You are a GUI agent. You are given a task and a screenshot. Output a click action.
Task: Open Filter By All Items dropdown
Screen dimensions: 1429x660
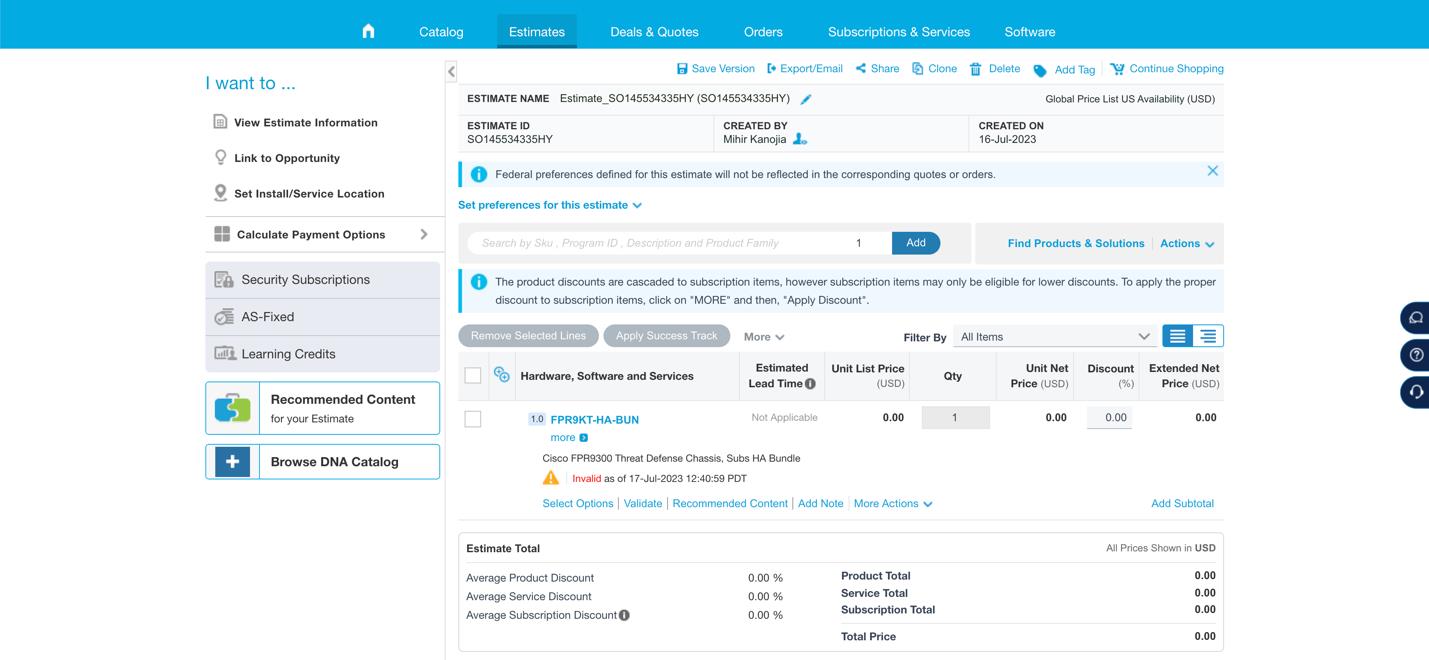pos(1055,336)
